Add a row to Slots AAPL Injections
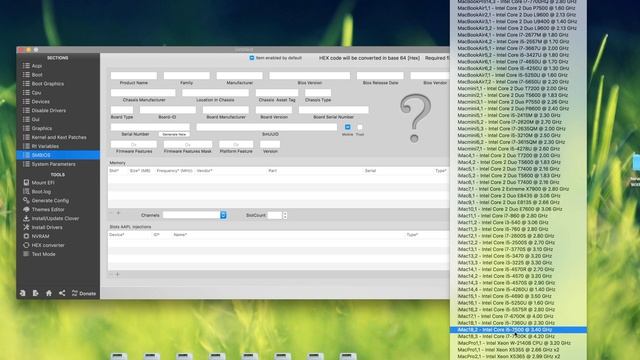The image size is (640, 360). 118,274
